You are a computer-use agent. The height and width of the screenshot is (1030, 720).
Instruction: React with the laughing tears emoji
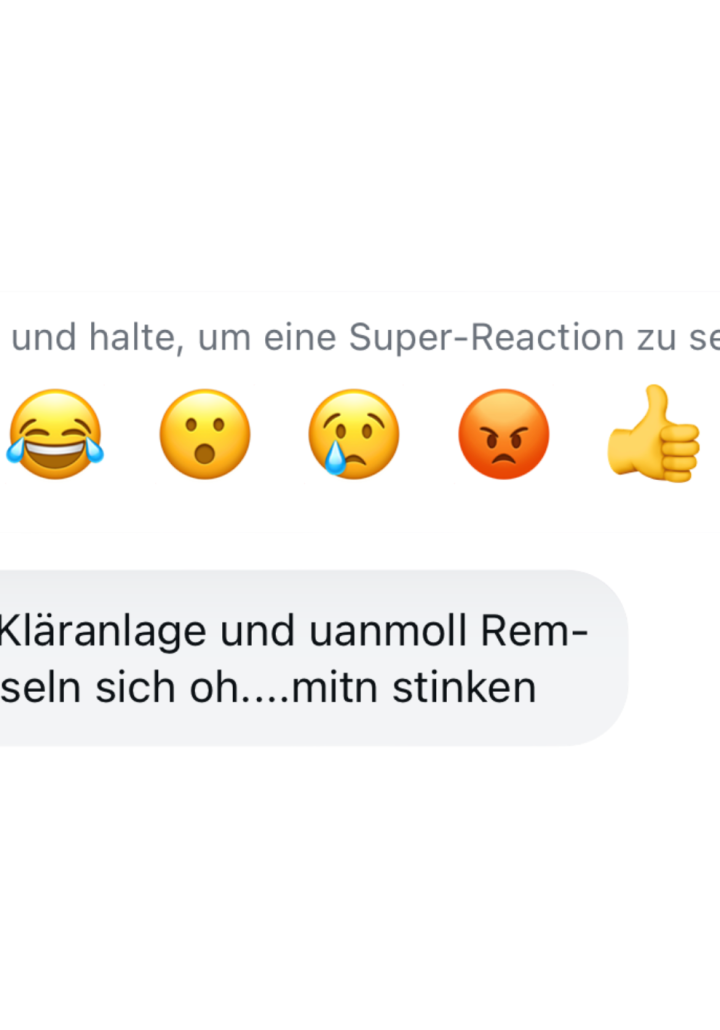pos(55,434)
